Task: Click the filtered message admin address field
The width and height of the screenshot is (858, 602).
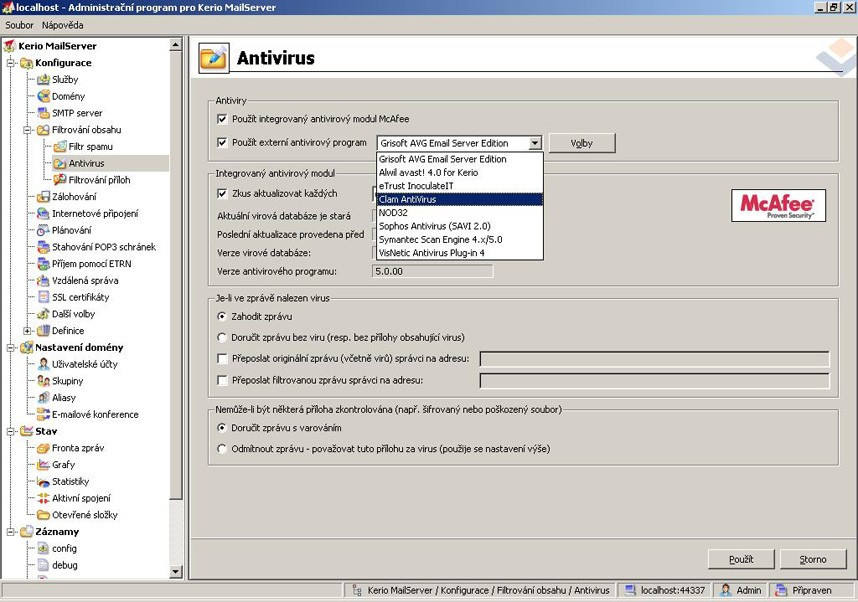Action: tap(654, 380)
